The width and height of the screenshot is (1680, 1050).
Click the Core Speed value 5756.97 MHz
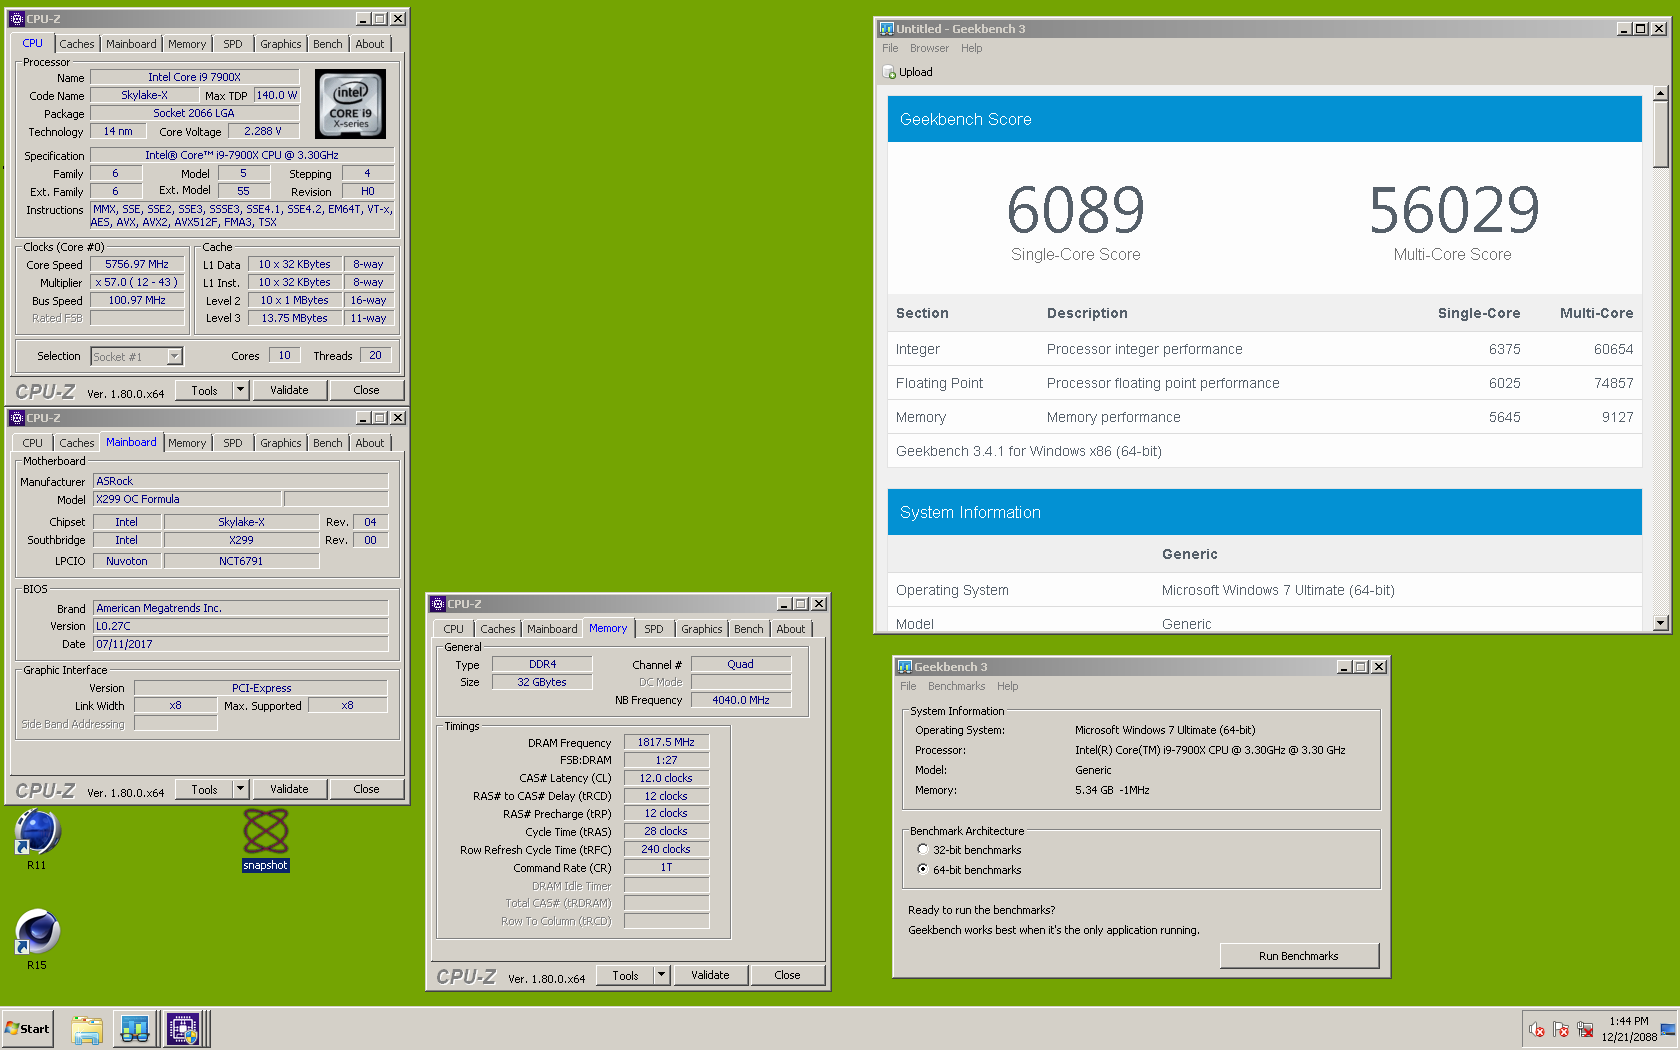pyautogui.click(x=137, y=265)
